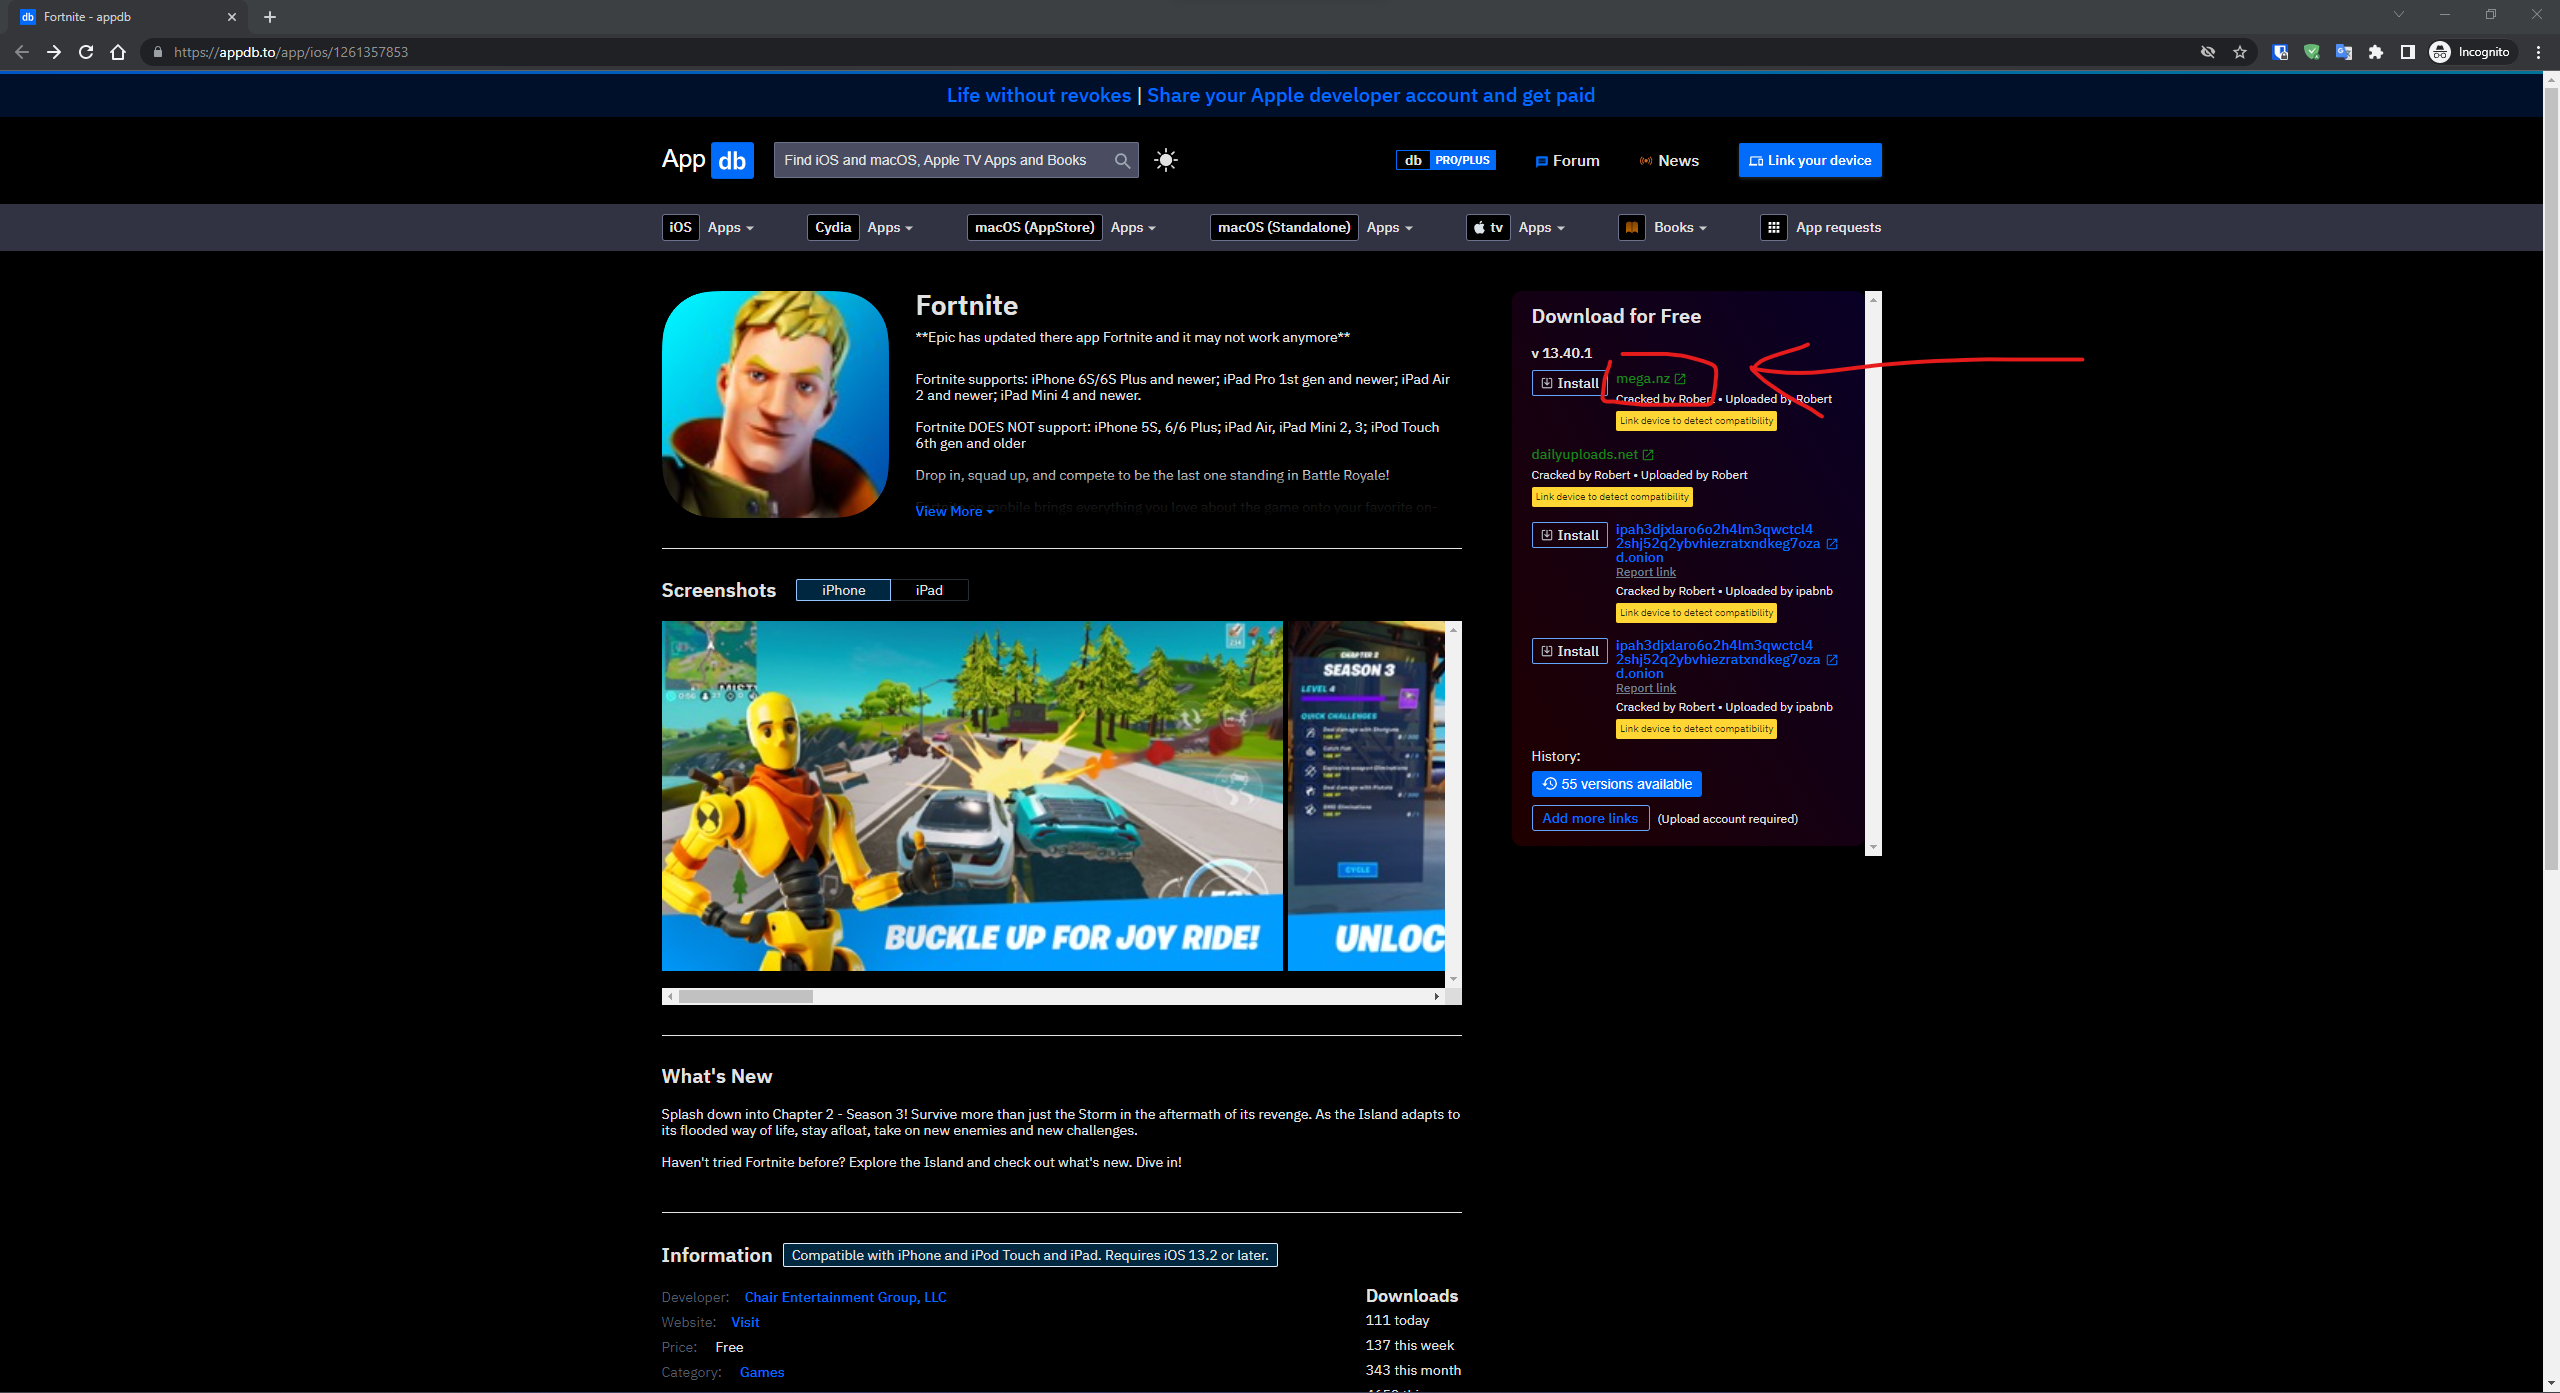Open browser extensions puzzle icon
The image size is (2560, 1393).
pos(2376,52)
